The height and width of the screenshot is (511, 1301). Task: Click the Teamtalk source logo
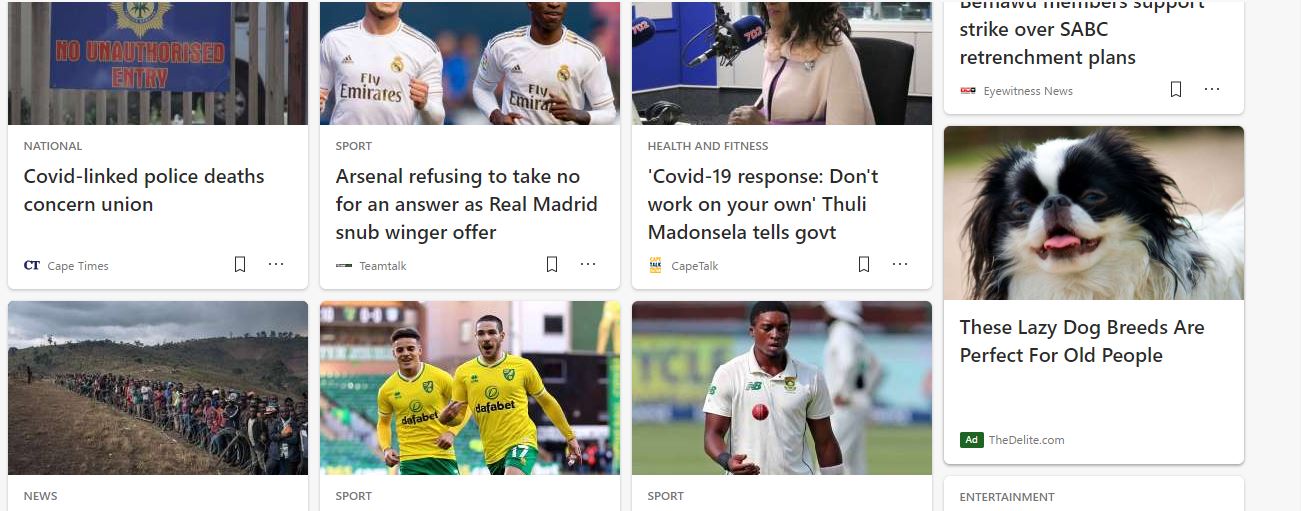(x=344, y=266)
